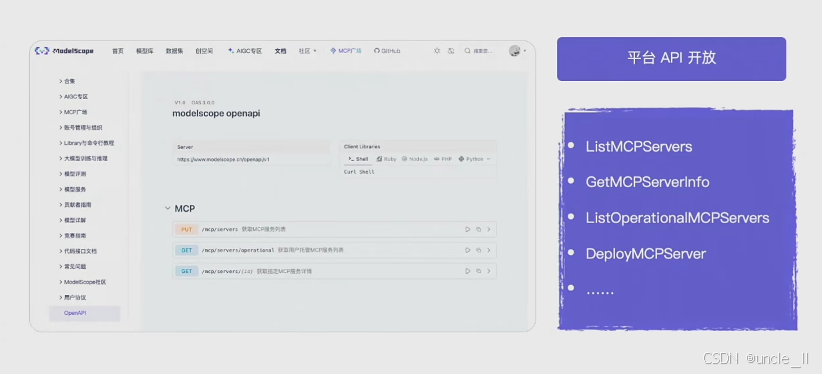Expand AIGC专区 in the docs sidebar
The height and width of the screenshot is (374, 822).
[73, 97]
